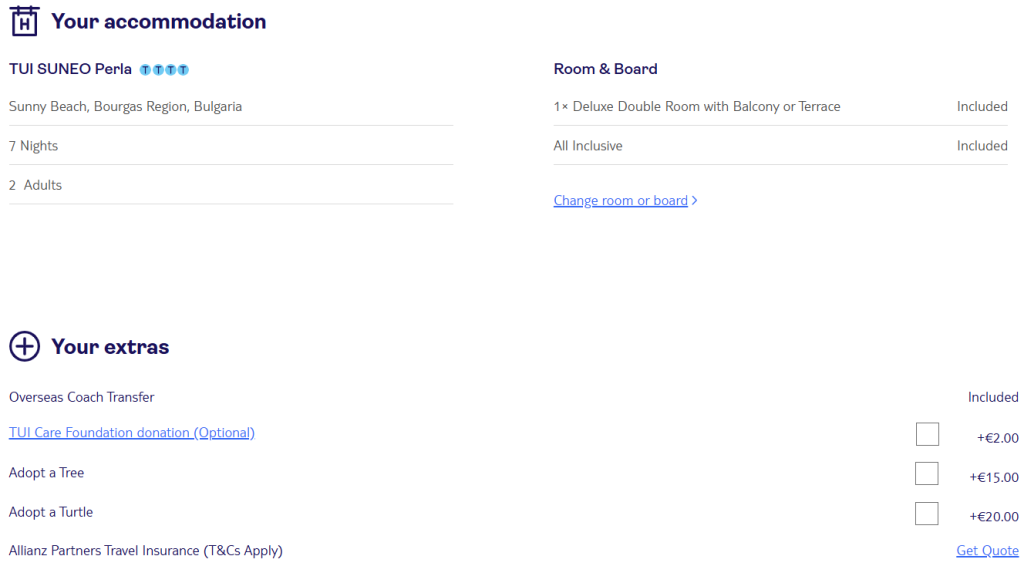This screenshot has height=566, width=1024.
Task: Tick the Adopt a Turtle checkbox
Action: point(927,513)
